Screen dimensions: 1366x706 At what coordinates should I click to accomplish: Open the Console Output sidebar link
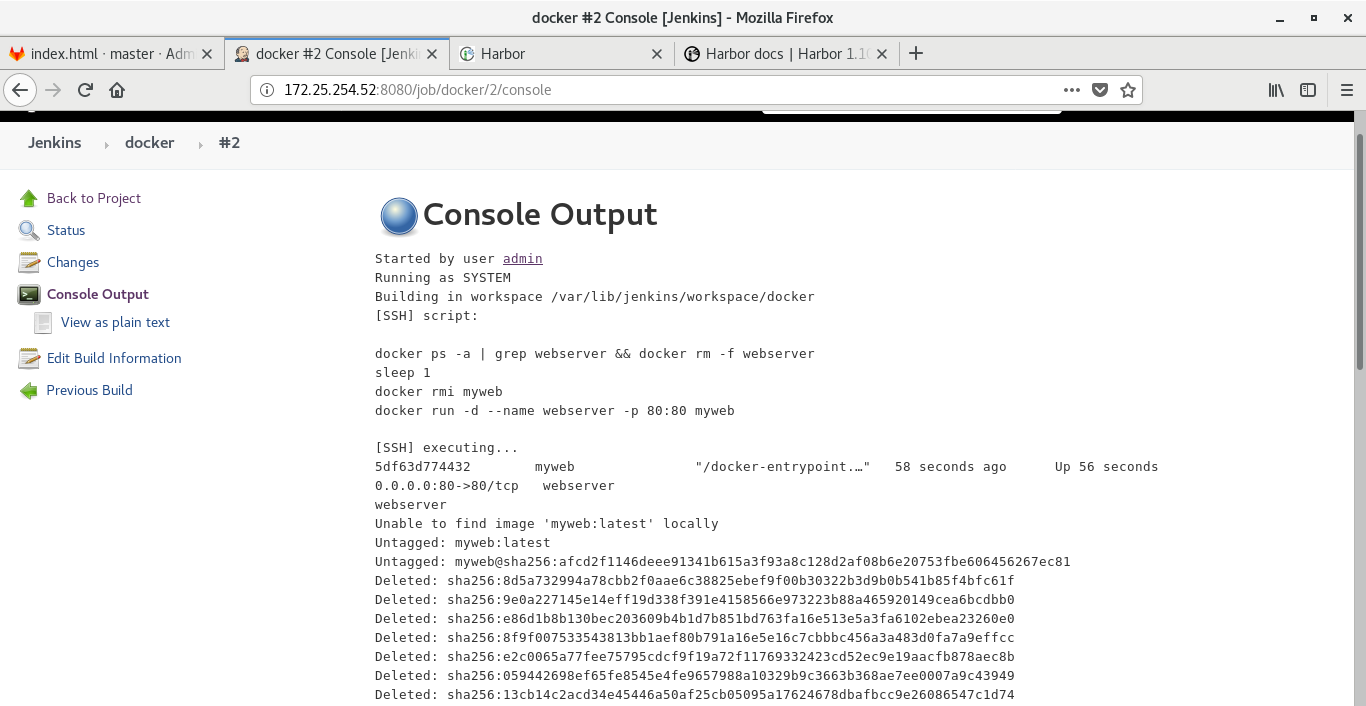tap(98, 294)
